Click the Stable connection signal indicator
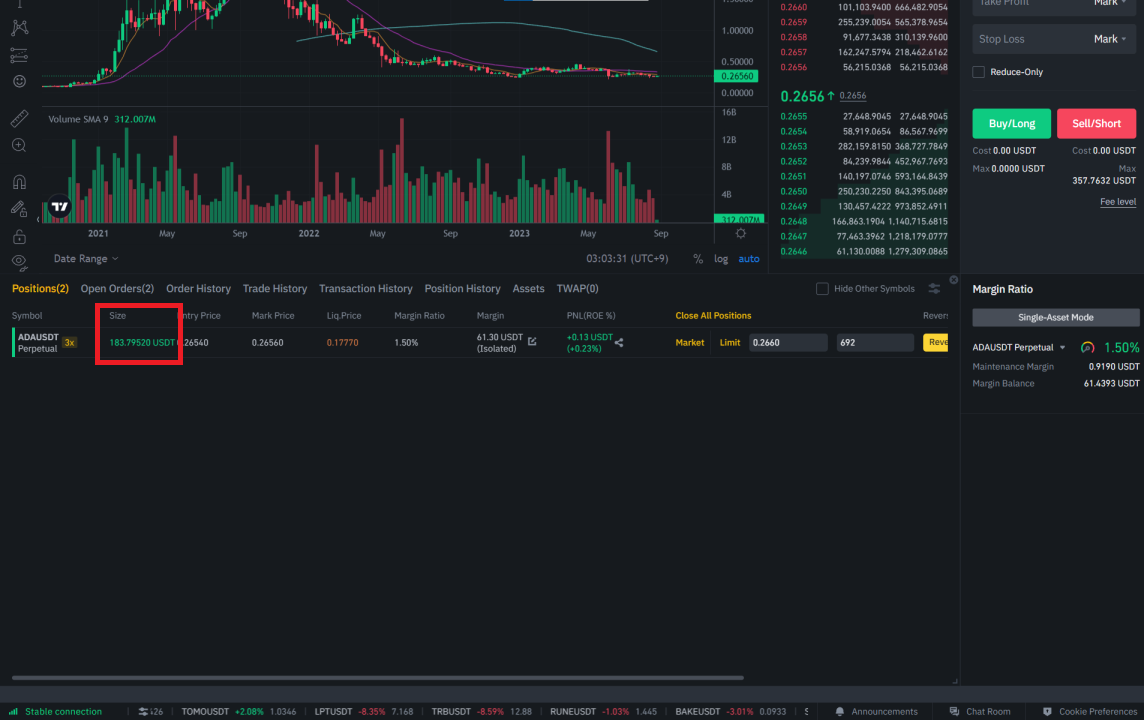 tap(56, 711)
